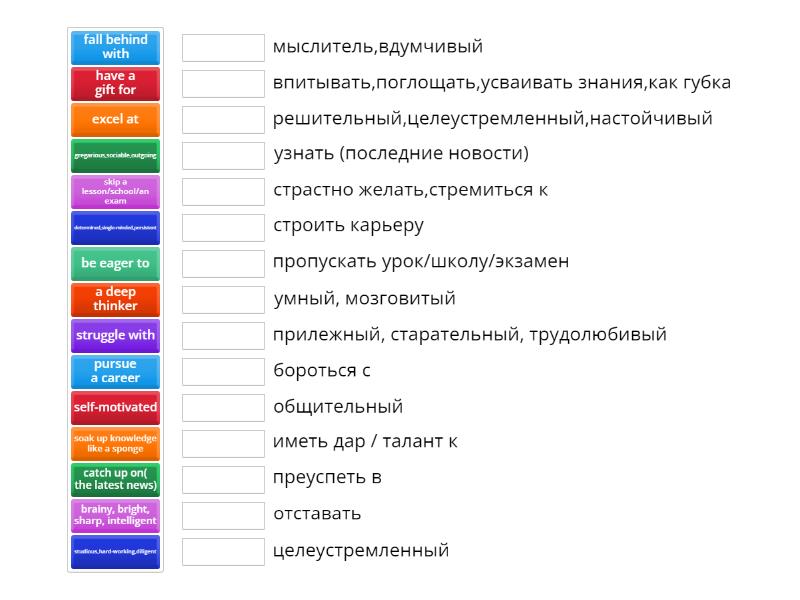The image size is (800, 600).
Task: Pick 'brainy, bright, sharp, intelligent' tile
Action: pyautogui.click(x=115, y=516)
